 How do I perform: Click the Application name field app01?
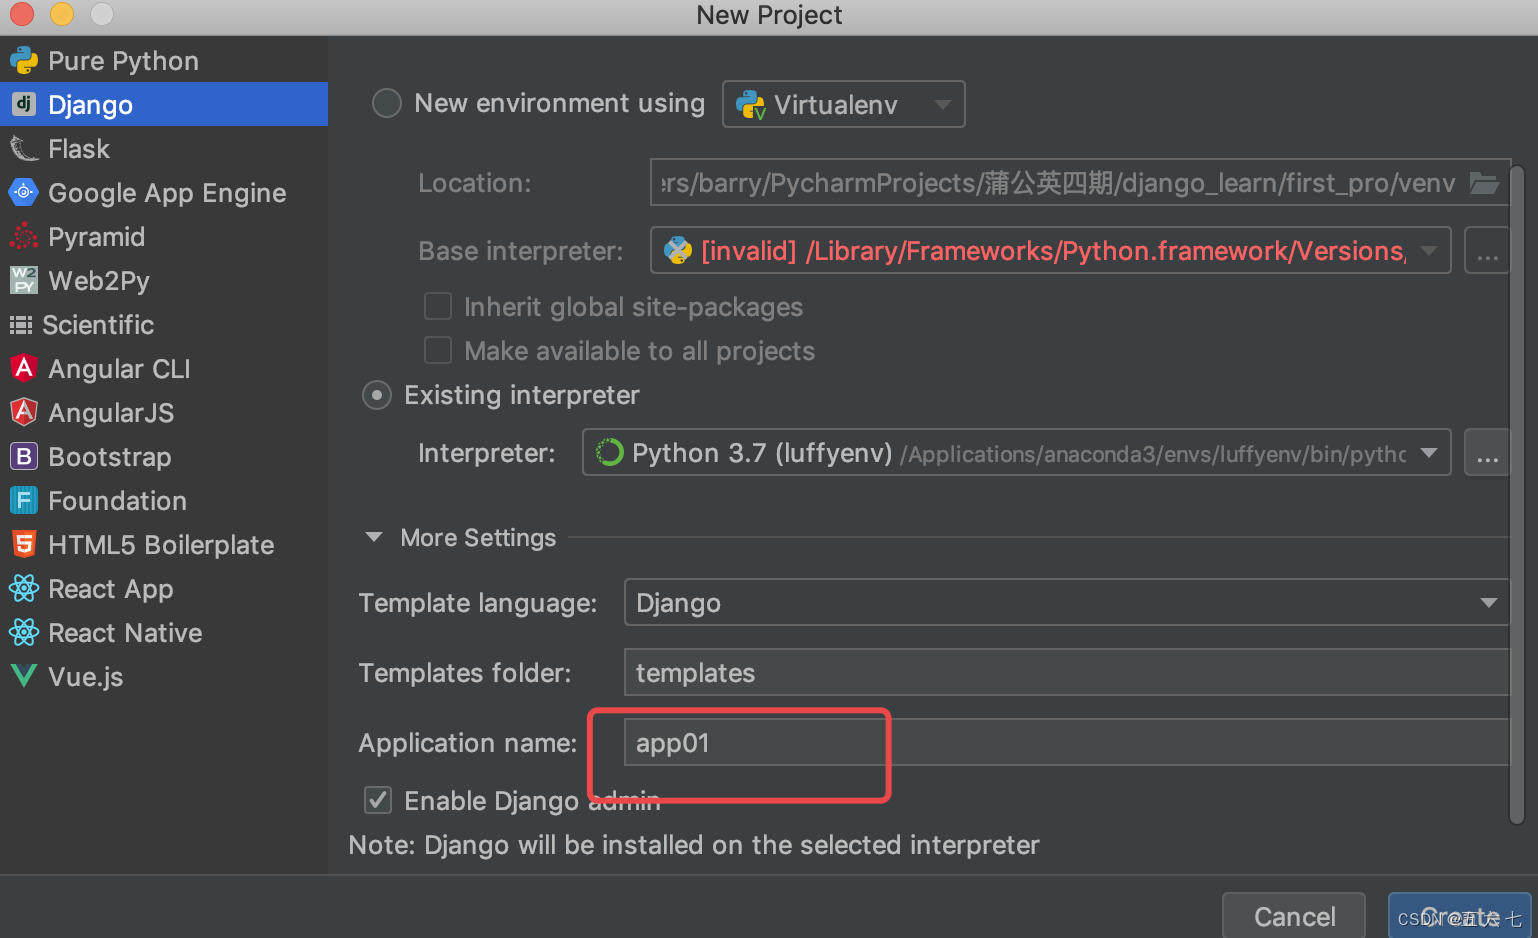click(x=1067, y=742)
